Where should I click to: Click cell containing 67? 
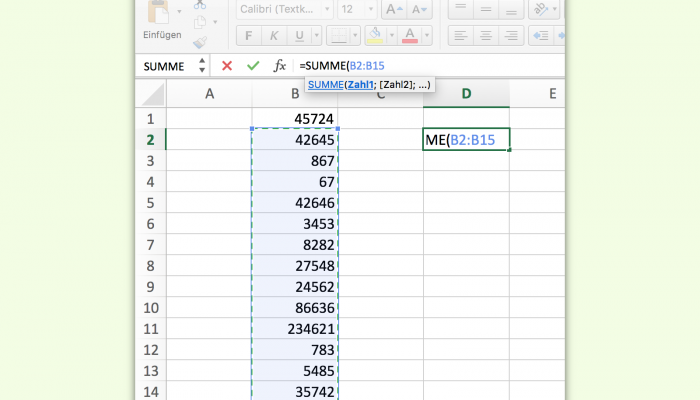coord(295,182)
